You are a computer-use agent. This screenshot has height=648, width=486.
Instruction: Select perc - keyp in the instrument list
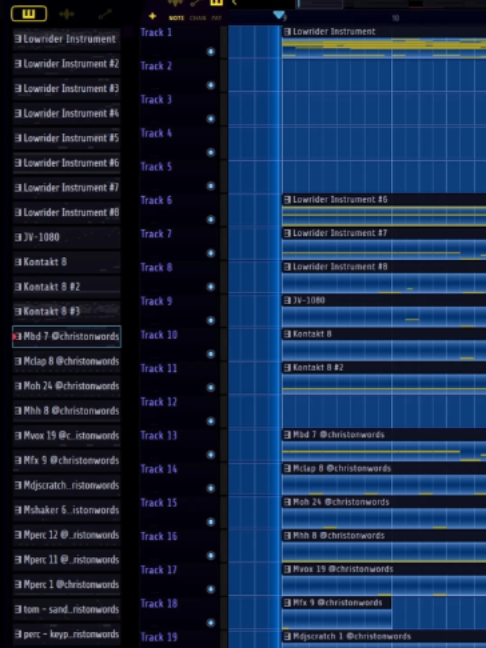67,634
